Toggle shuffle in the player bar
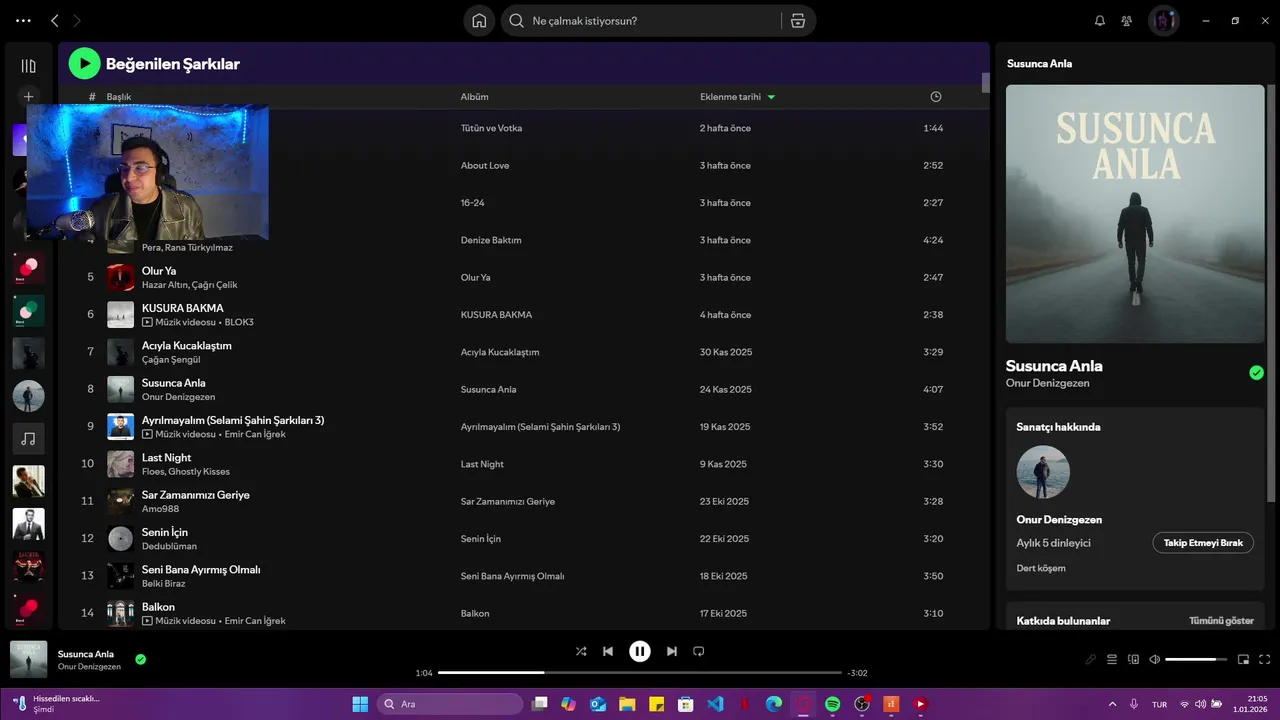The image size is (1280, 720). point(581,651)
